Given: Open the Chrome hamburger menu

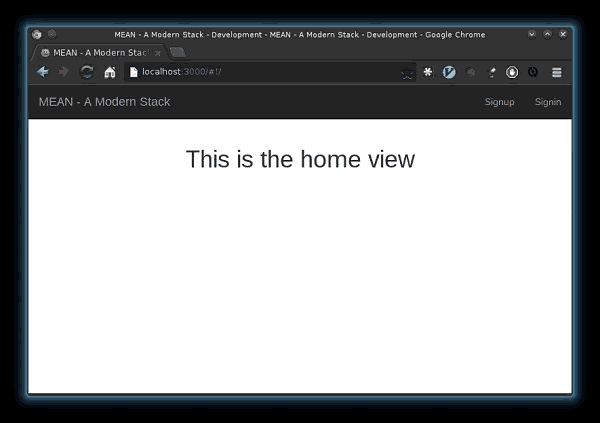Looking at the screenshot, I should coord(557,72).
